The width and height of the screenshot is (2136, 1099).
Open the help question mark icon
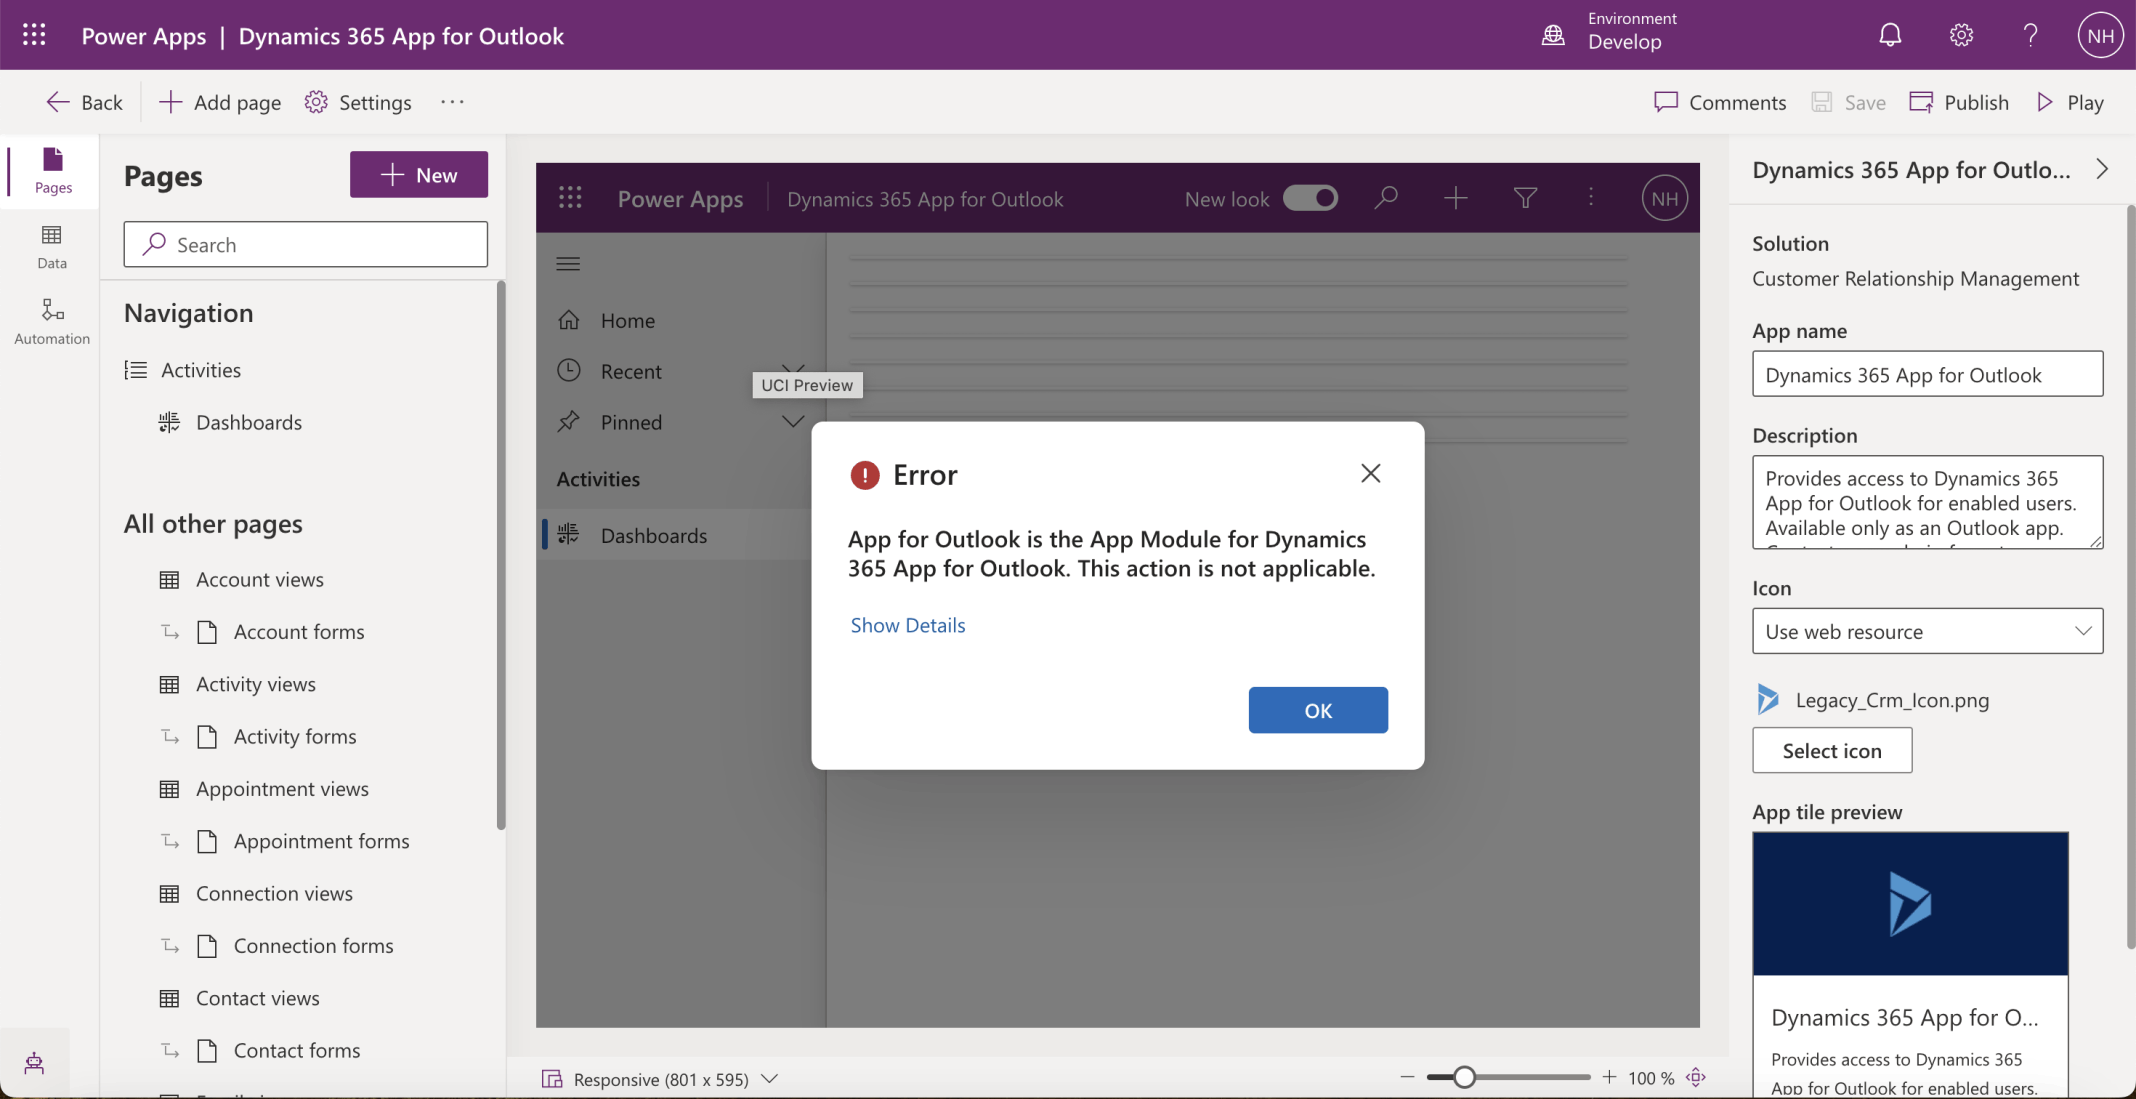click(x=2030, y=34)
